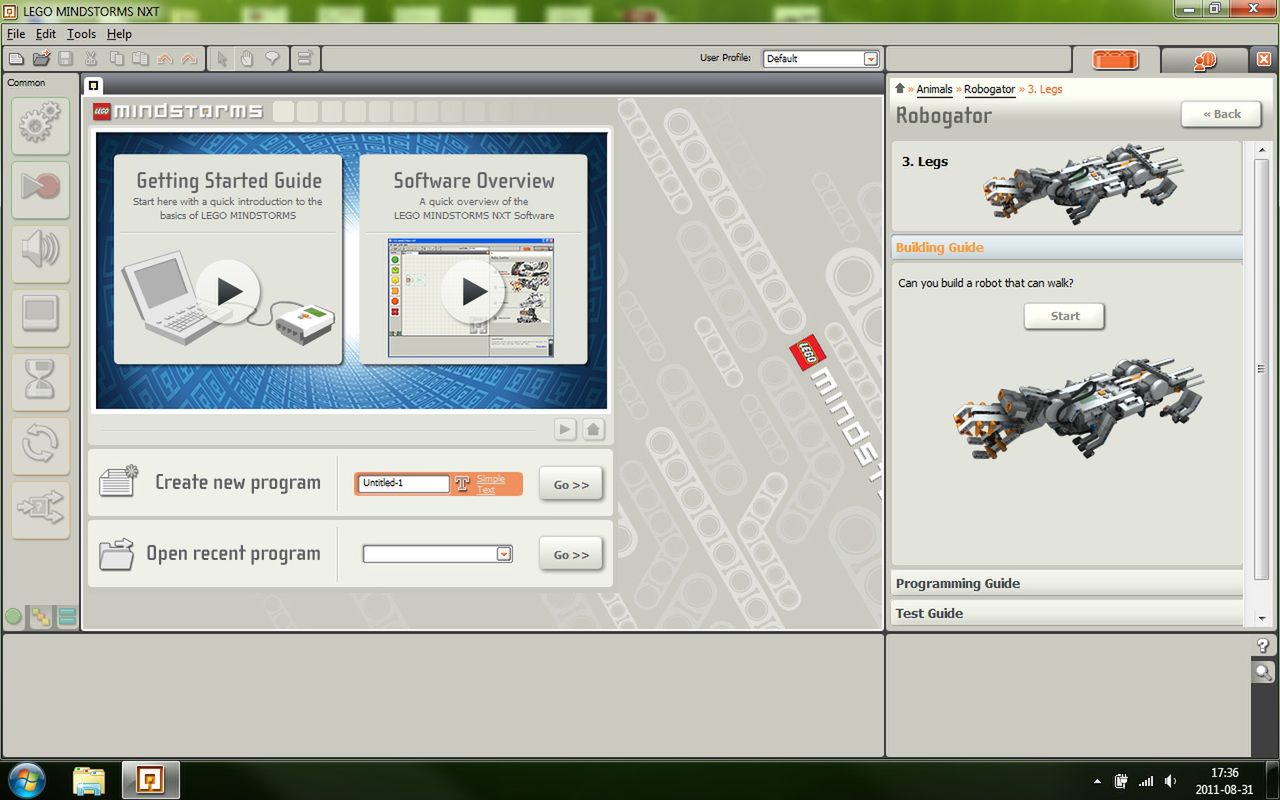Click the large Robogator image
Screen dimensions: 1280x800
(1080, 410)
